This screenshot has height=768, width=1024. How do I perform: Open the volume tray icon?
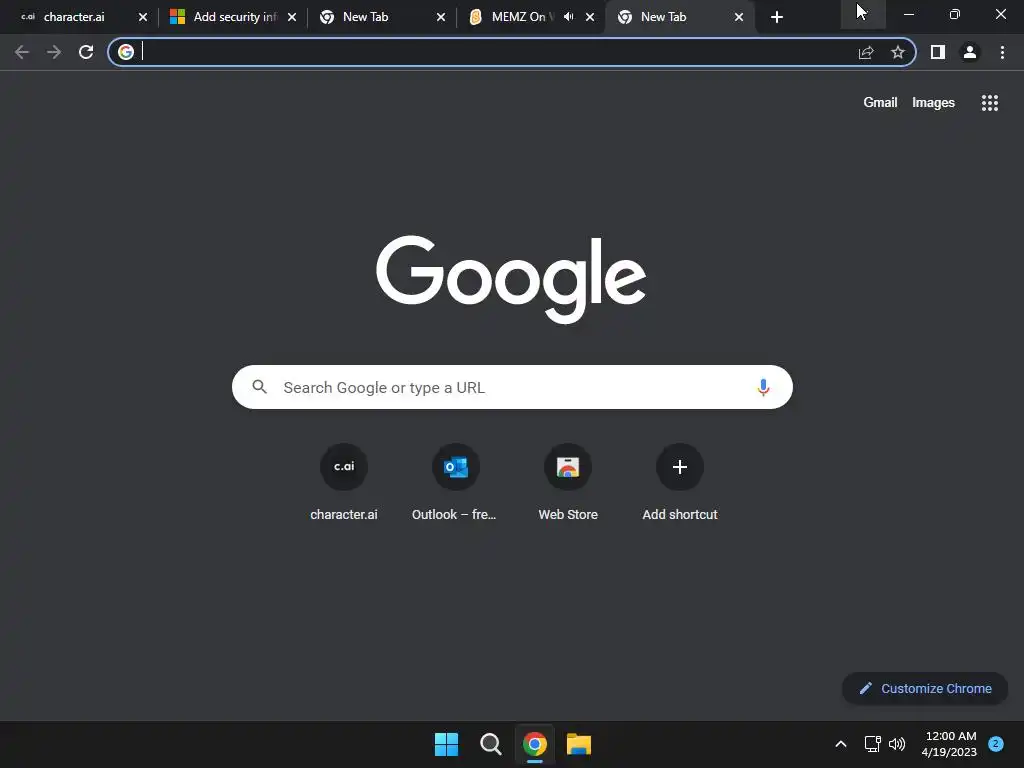click(897, 744)
